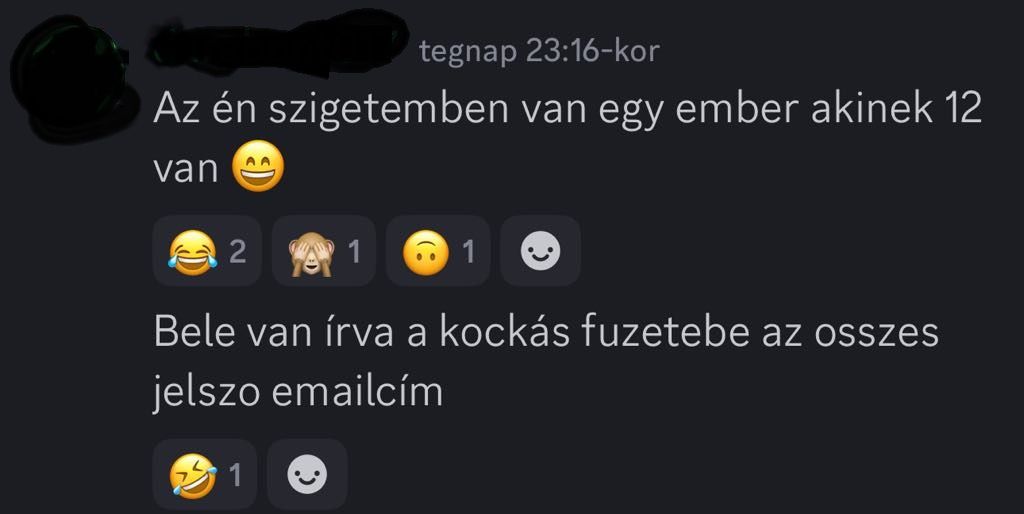Click the 'tegnap 23:16-kor' timestamp

click(539, 51)
